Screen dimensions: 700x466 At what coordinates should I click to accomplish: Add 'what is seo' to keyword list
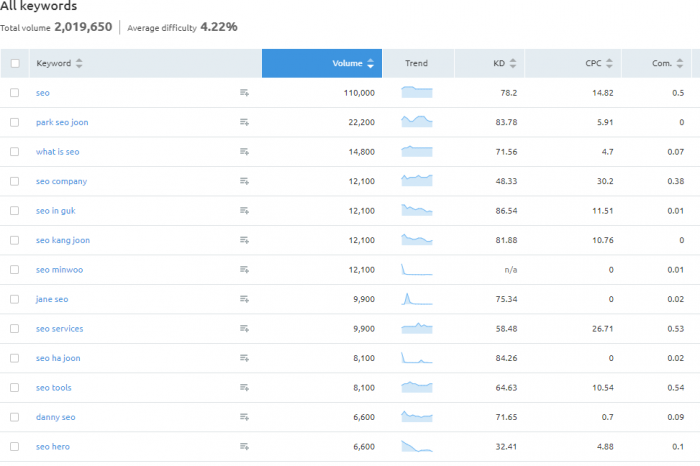244,152
